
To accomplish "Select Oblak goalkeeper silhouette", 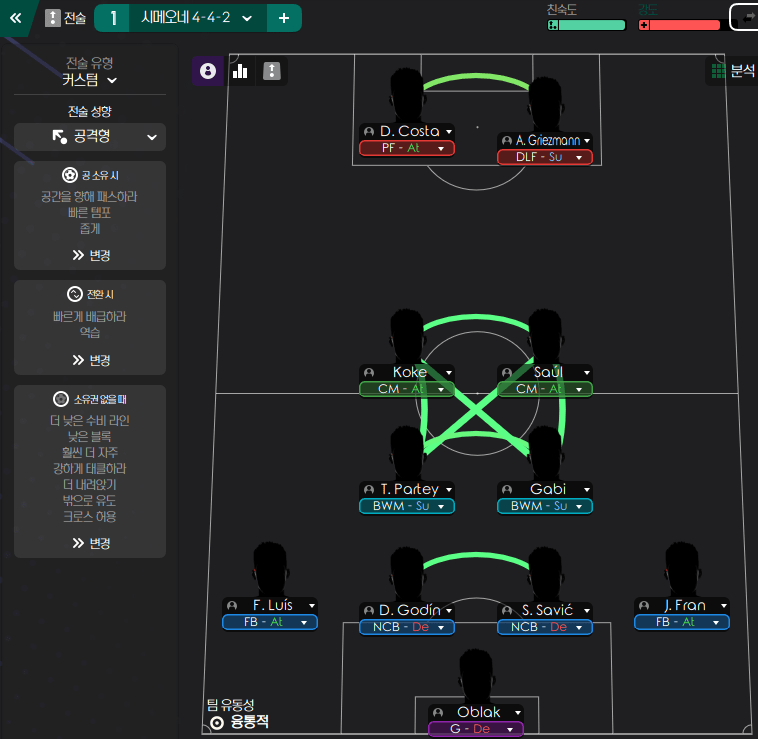I will pos(476,677).
